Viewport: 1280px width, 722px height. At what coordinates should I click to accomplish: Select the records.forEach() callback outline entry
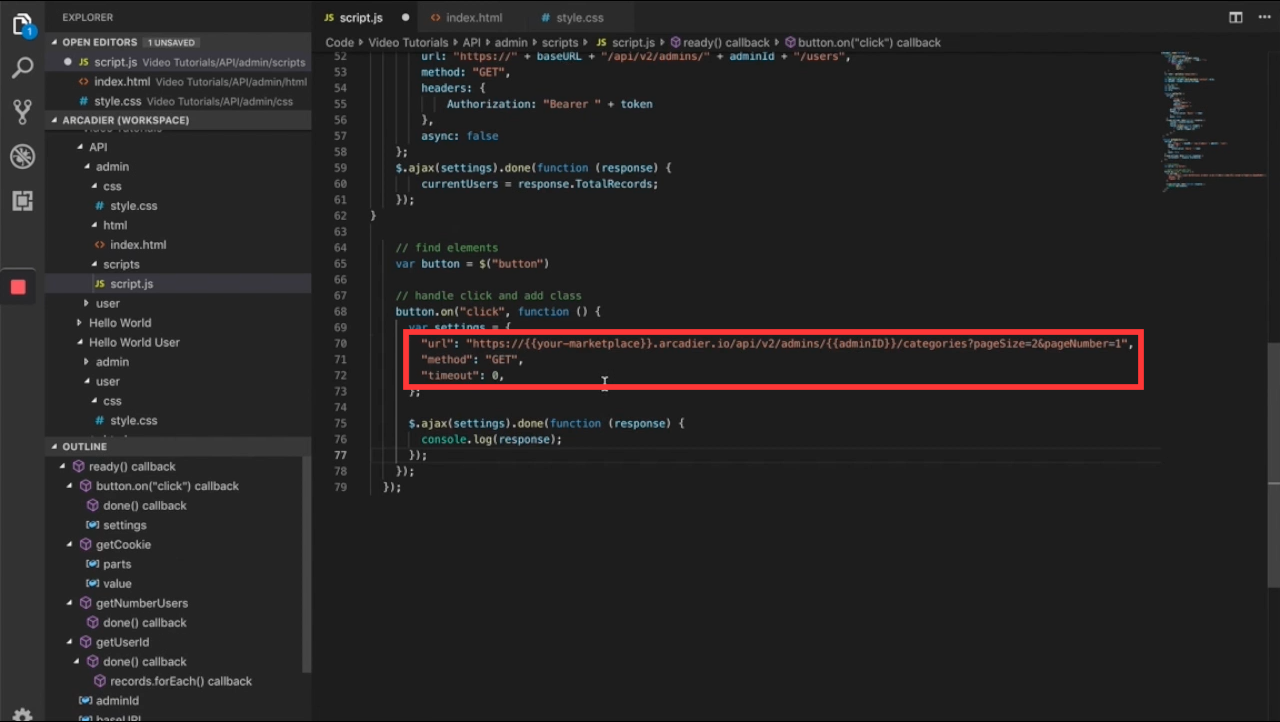(x=174, y=681)
